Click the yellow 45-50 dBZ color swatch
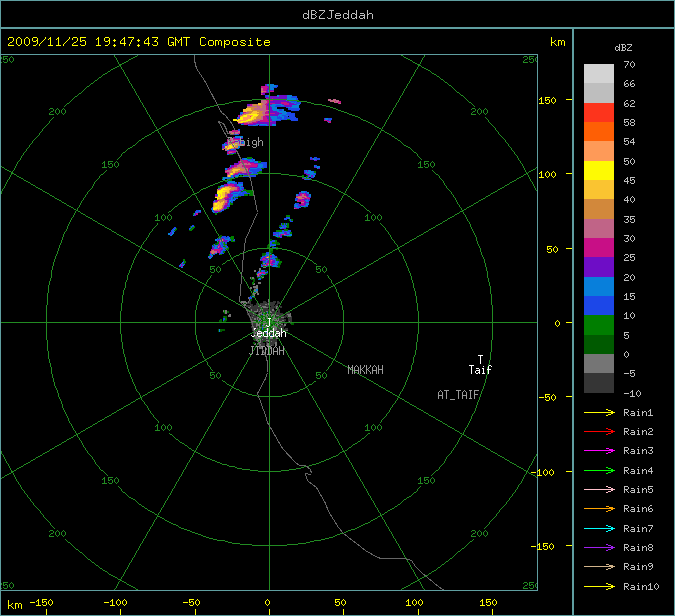Image resolution: width=675 pixels, height=616 pixels. point(599,170)
